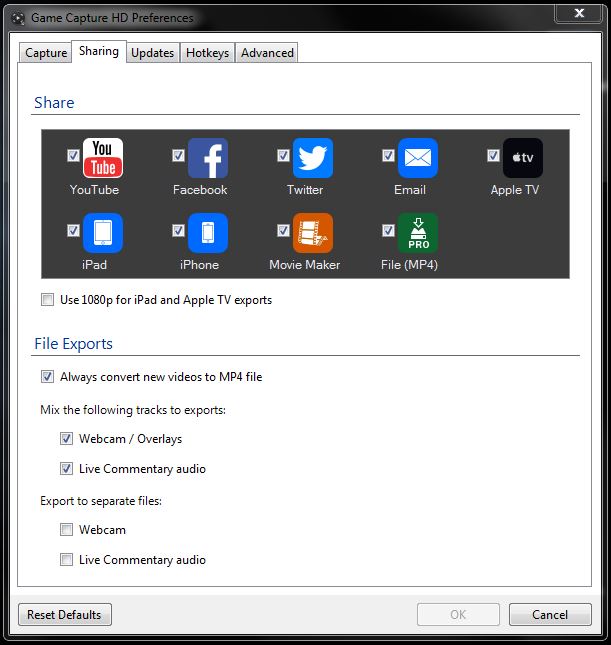Go to the Advanced tab
Viewport: 611px width, 645px height.
click(267, 53)
